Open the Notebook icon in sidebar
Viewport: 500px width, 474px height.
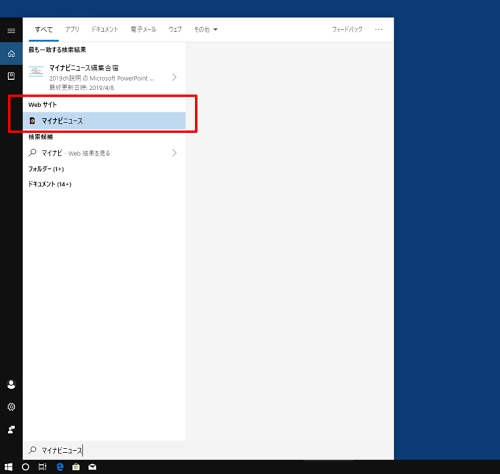pyautogui.click(x=11, y=76)
